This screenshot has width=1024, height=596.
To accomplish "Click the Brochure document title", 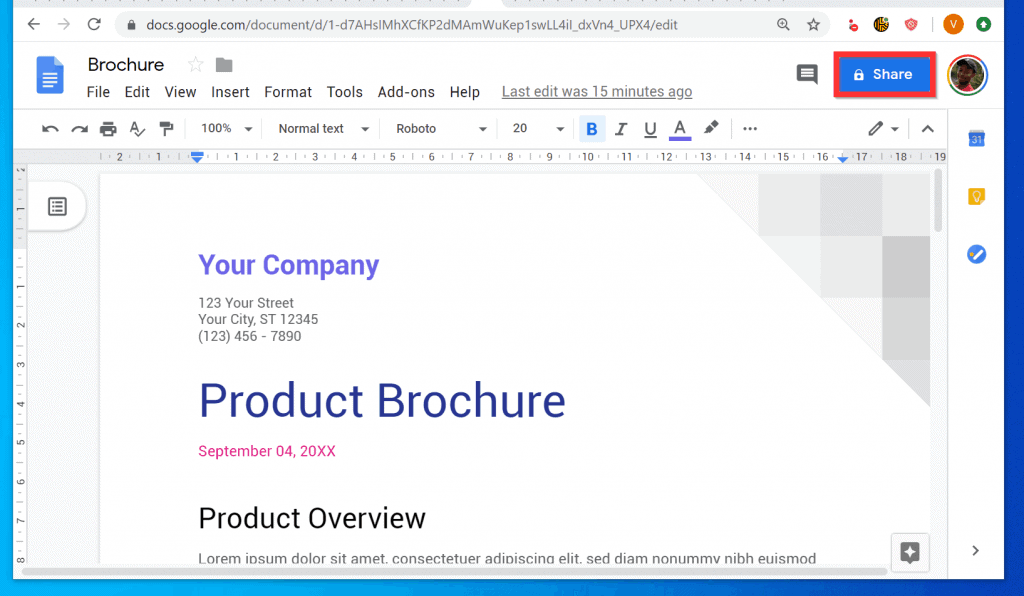I will [126, 65].
